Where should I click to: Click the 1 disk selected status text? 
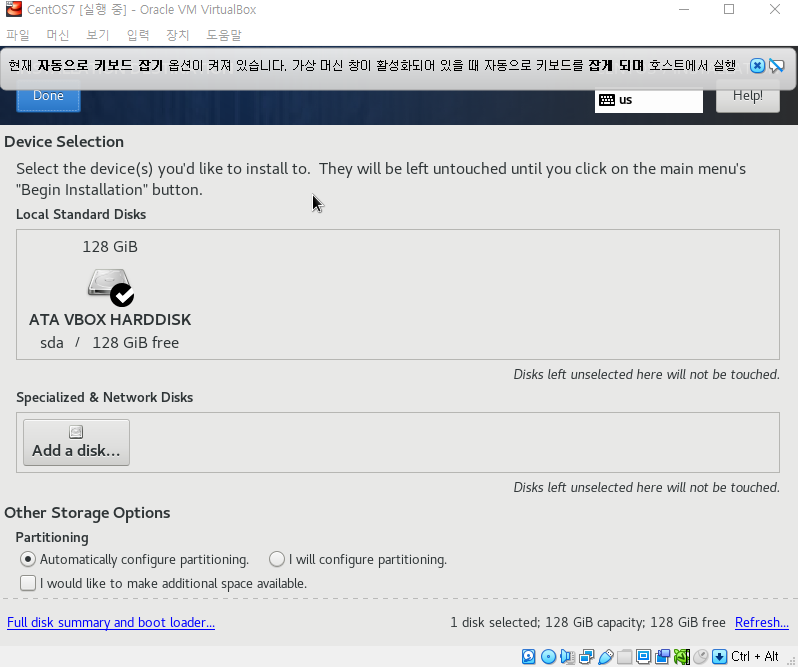(x=588, y=622)
